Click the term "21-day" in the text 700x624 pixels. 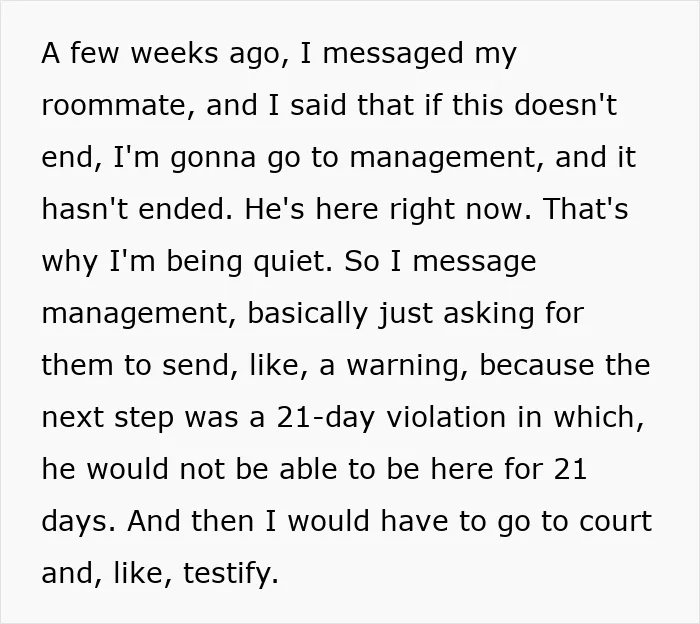click(x=325, y=419)
